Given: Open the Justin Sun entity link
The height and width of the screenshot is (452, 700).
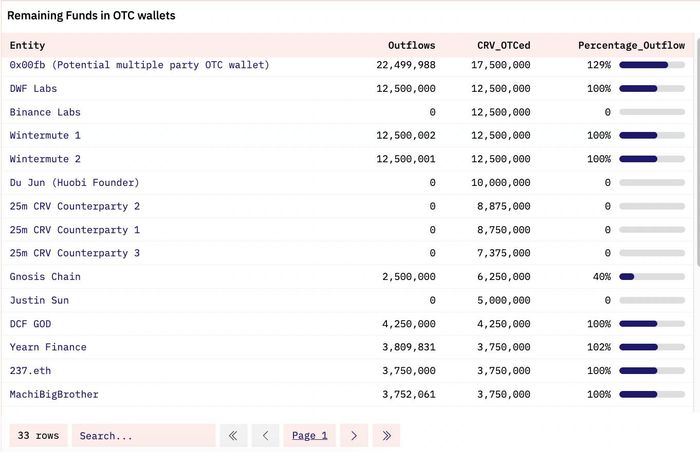Looking at the screenshot, I should (39, 300).
